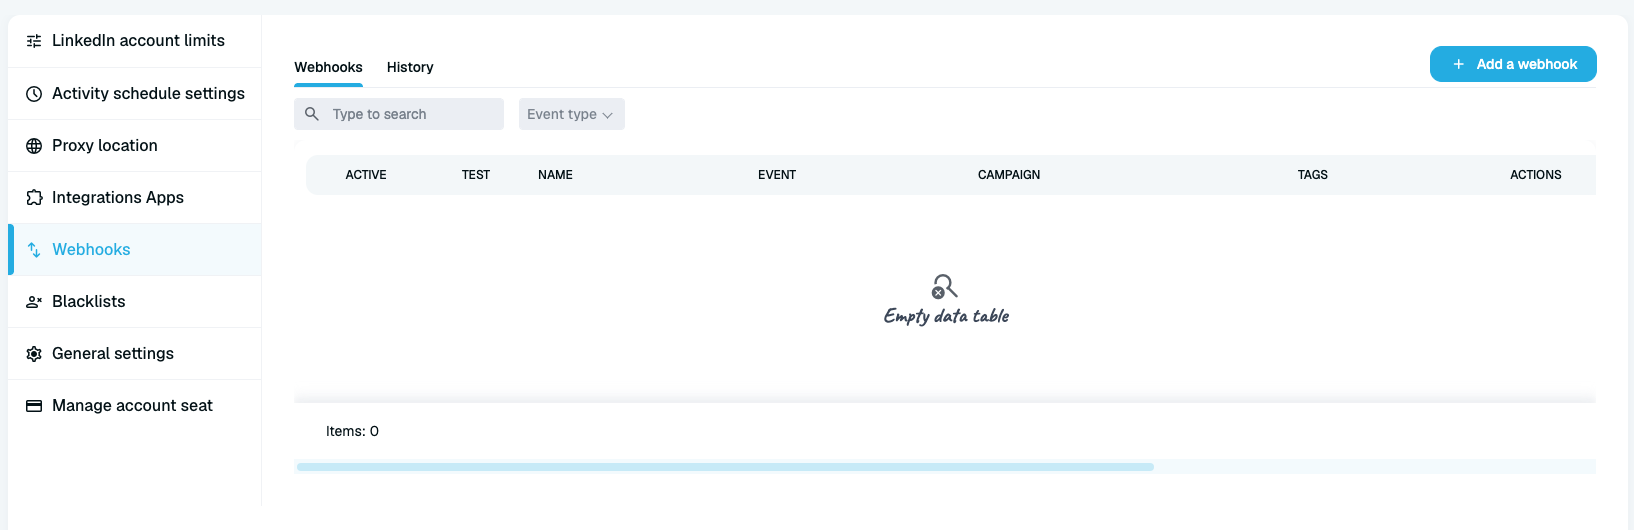Screen dimensions: 1634x530
Task: Click the General settings gear icon
Action: click(x=34, y=354)
